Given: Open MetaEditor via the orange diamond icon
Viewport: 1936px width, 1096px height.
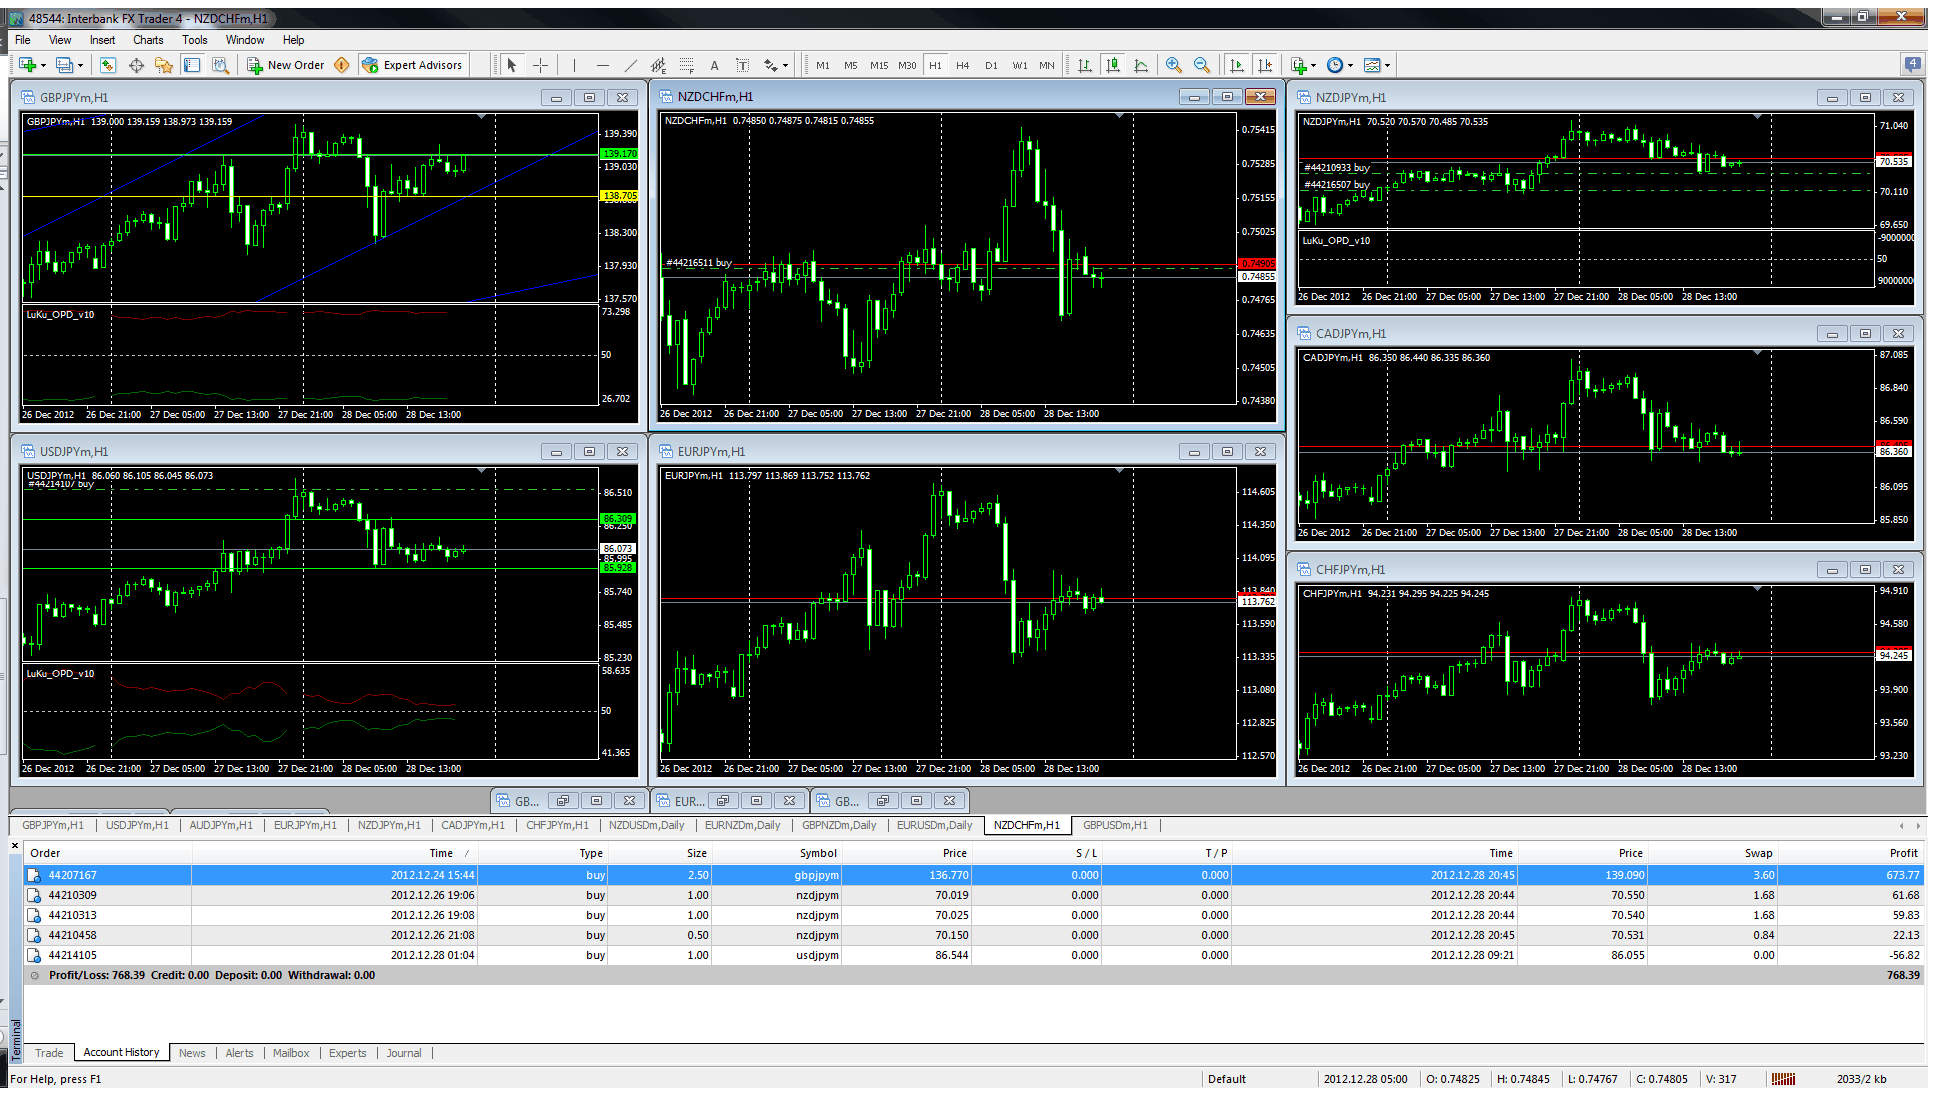Looking at the screenshot, I should (342, 65).
